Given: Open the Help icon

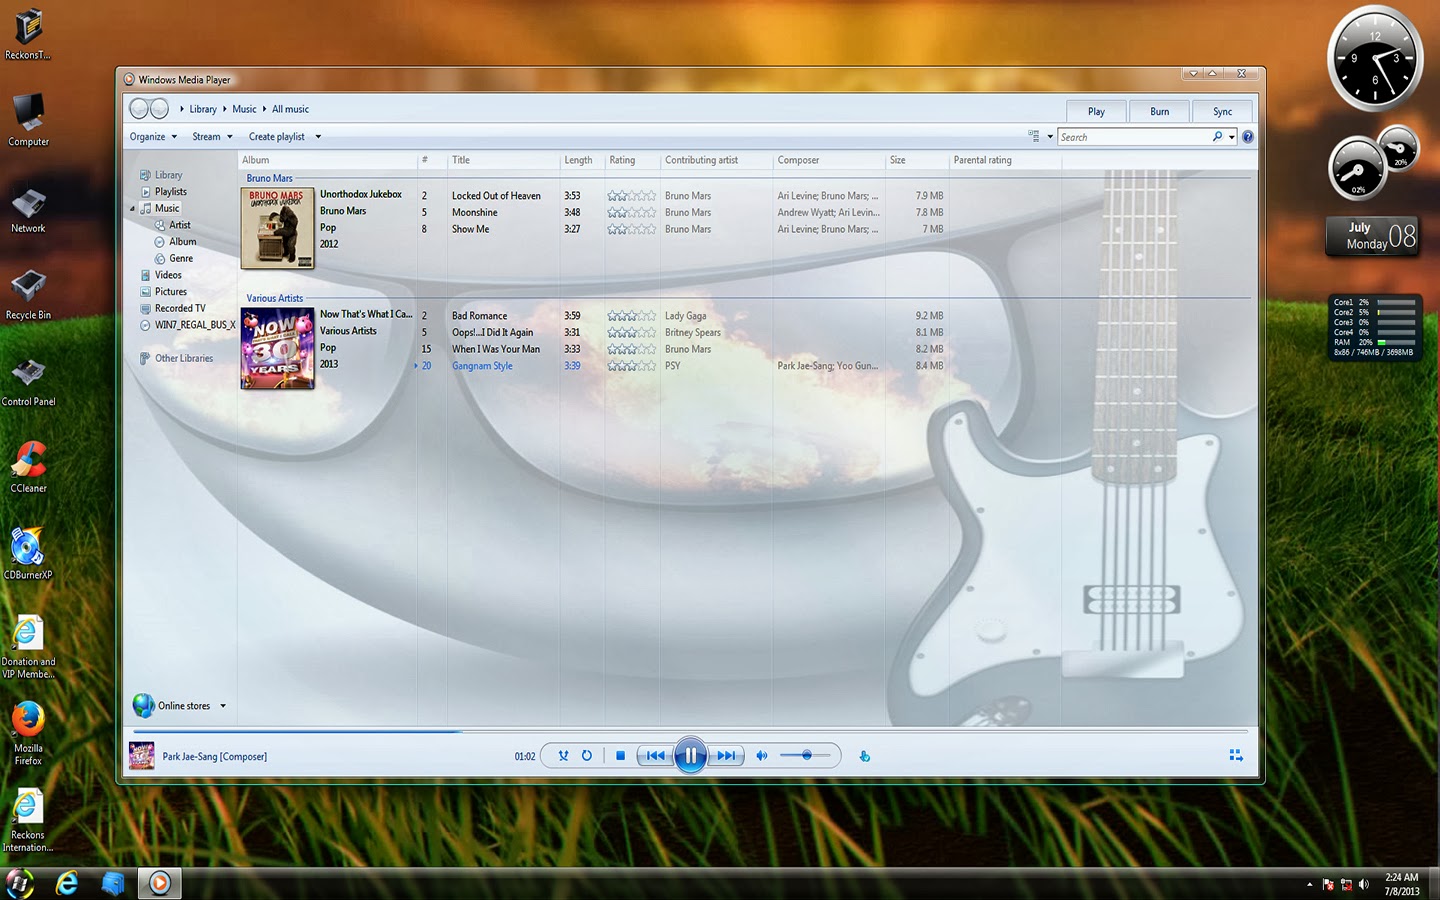Looking at the screenshot, I should [x=1247, y=137].
